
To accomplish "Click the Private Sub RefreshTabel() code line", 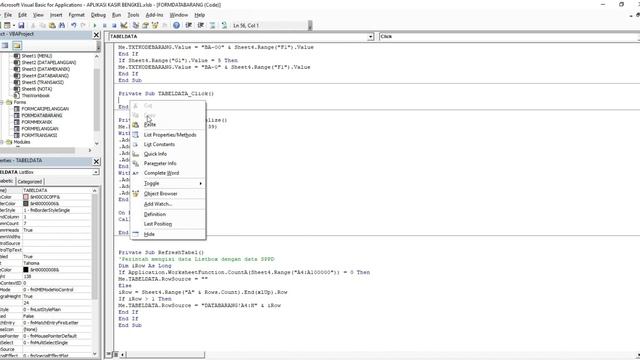I will [x=161, y=253].
